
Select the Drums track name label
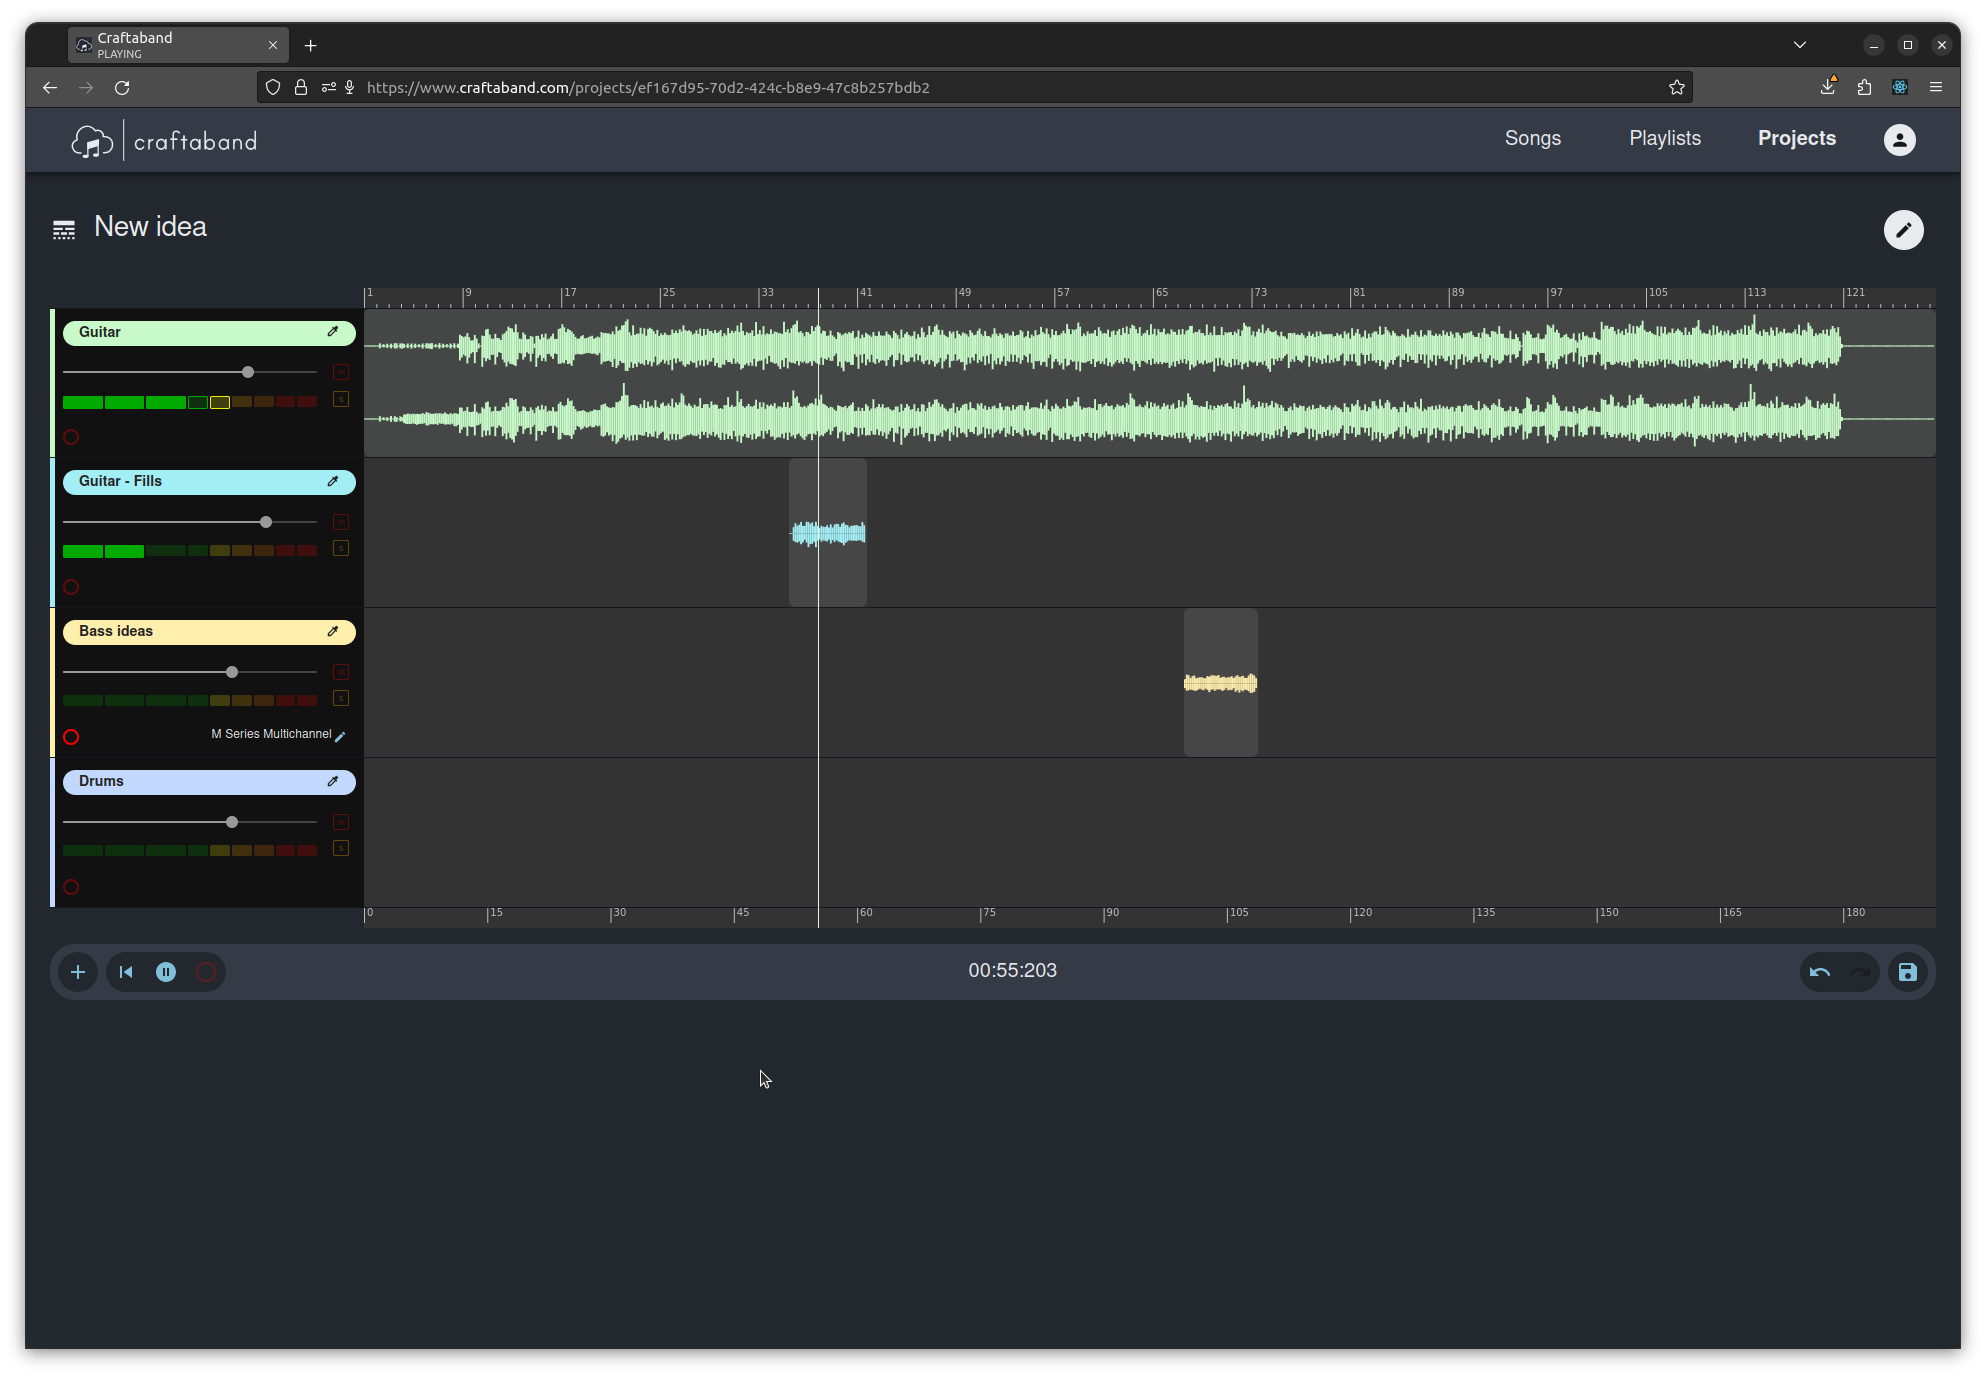click(101, 782)
